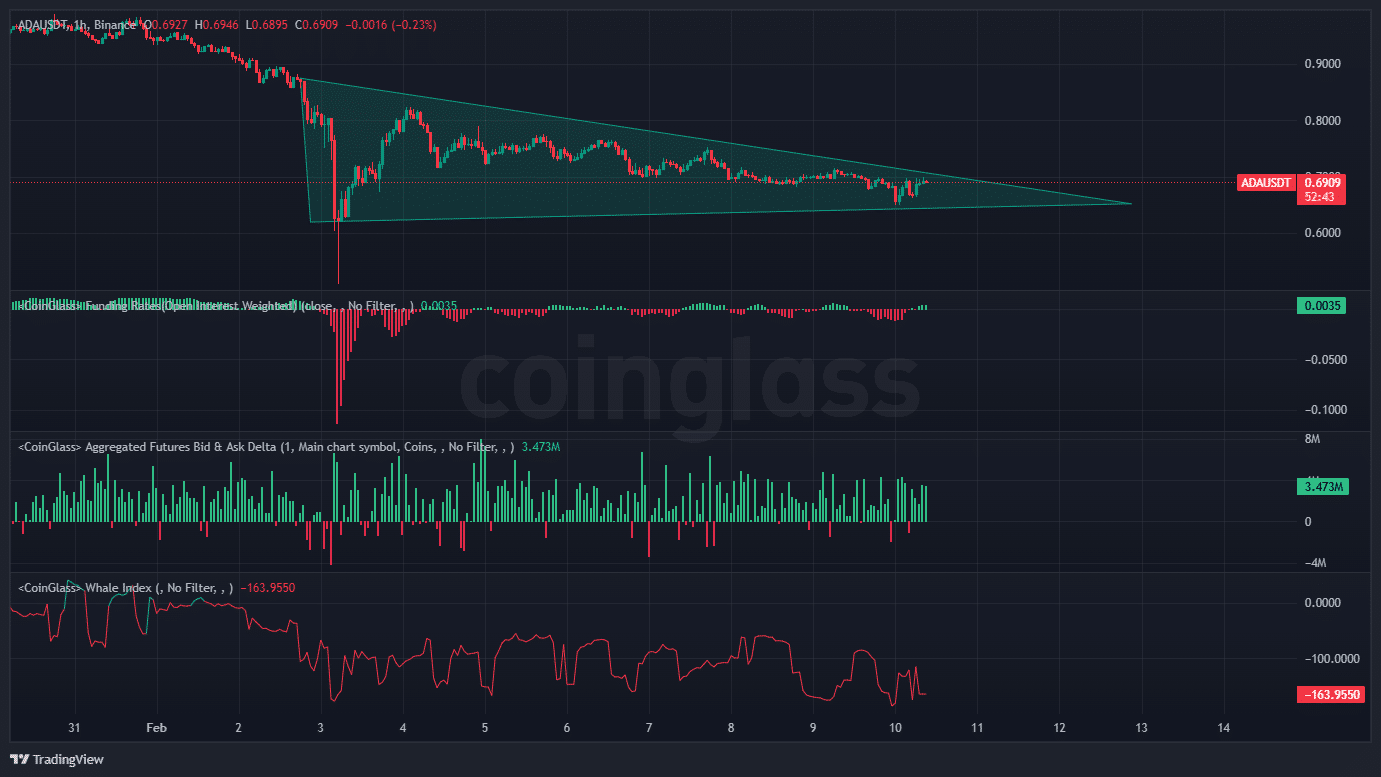Click the red −163.9550 axis label

1331,694
